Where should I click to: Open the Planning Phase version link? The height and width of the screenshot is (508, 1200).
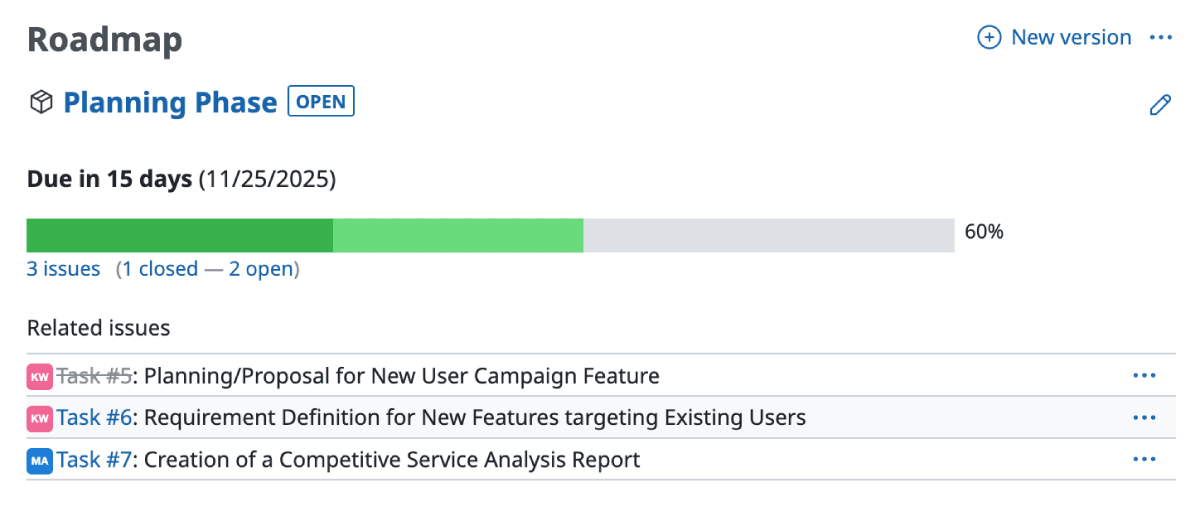(x=170, y=103)
